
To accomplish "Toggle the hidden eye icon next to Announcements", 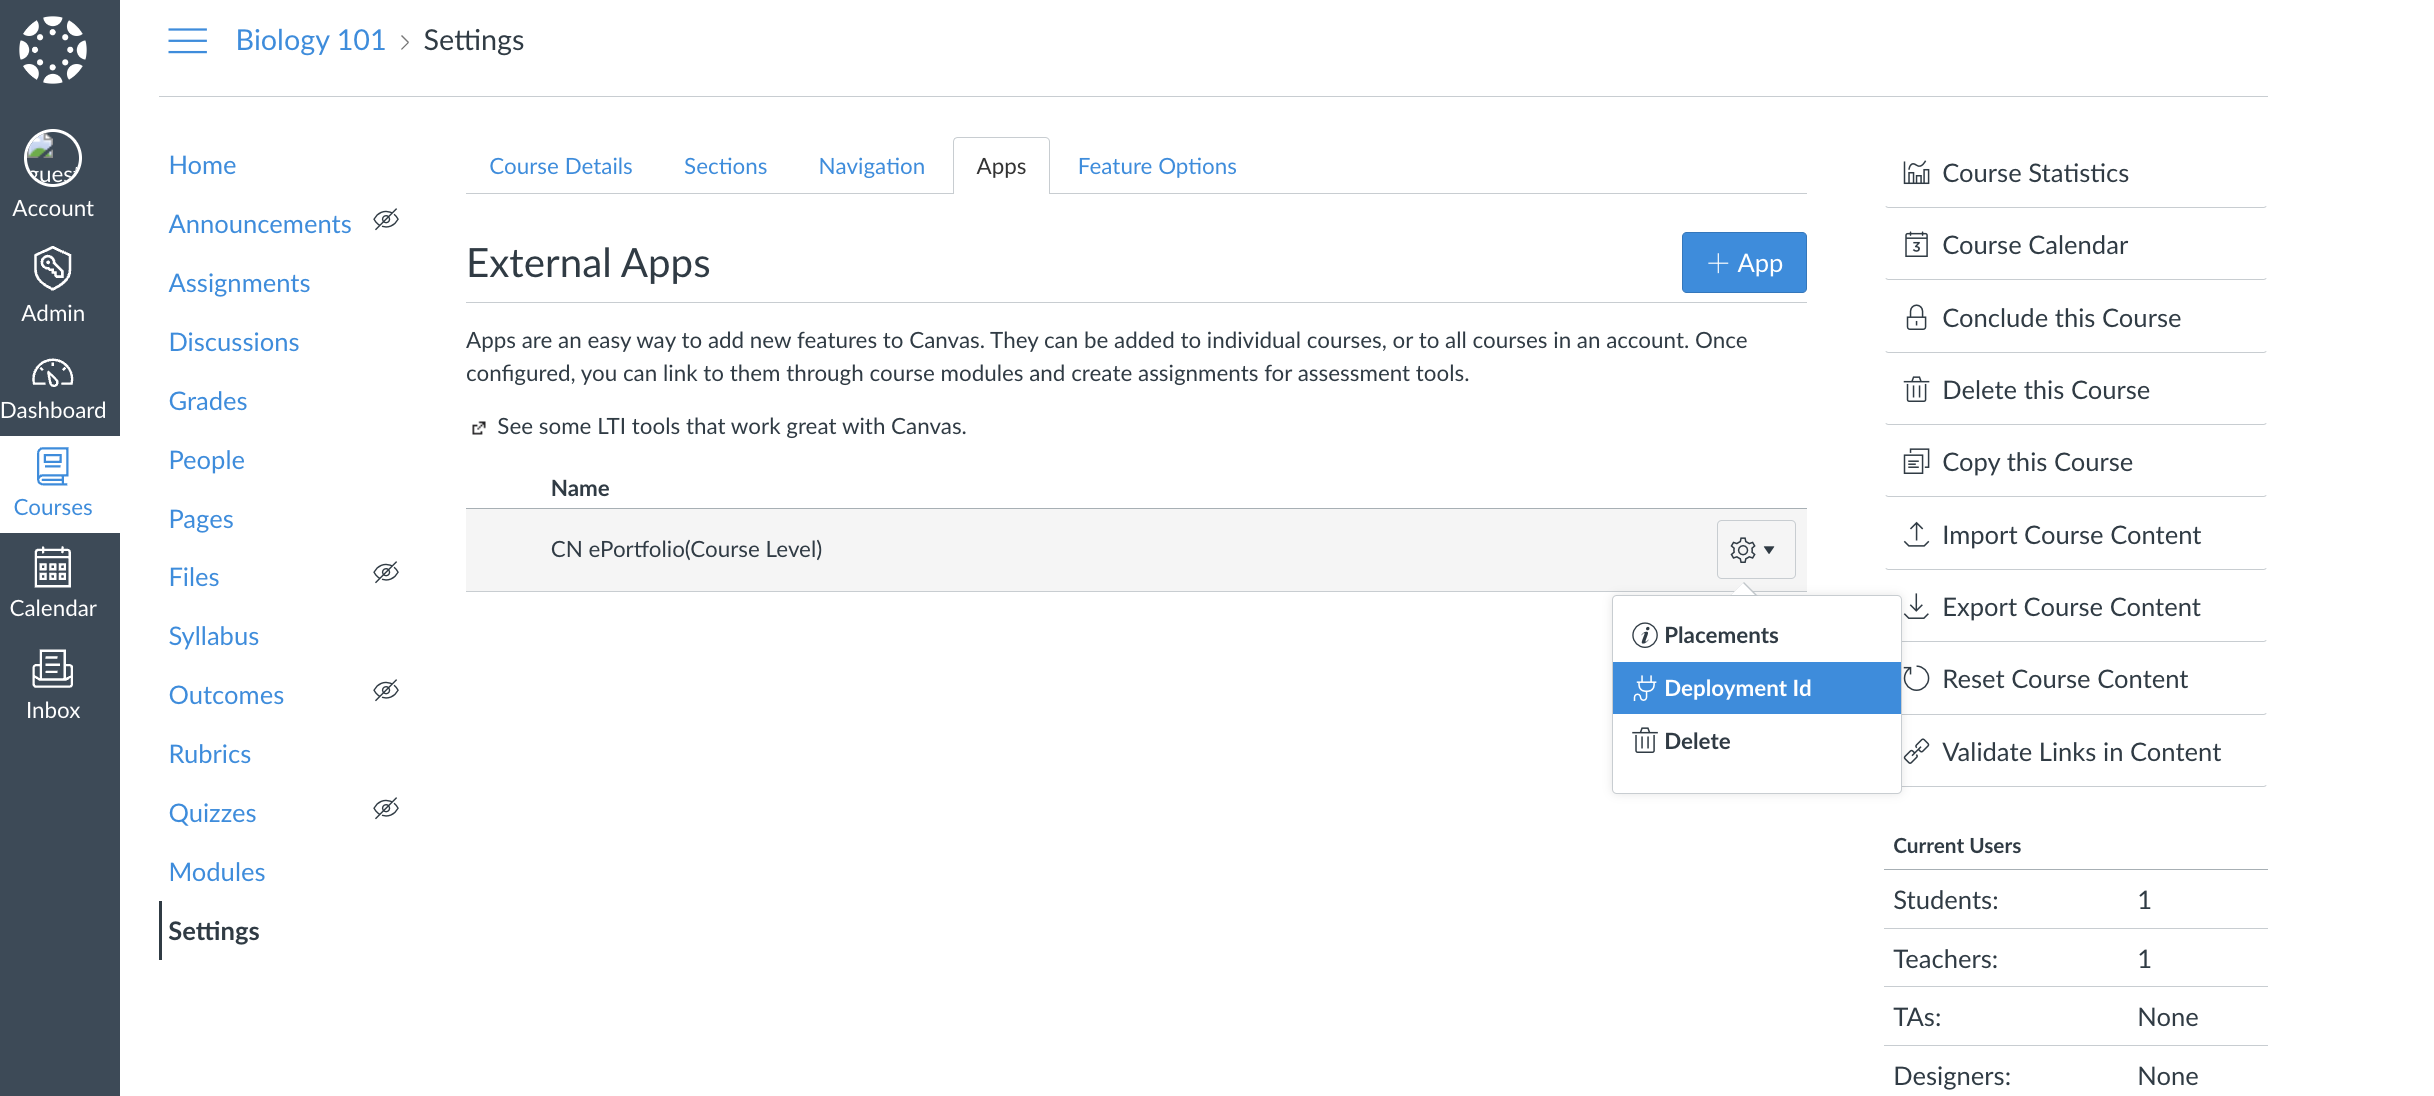I will (x=386, y=220).
